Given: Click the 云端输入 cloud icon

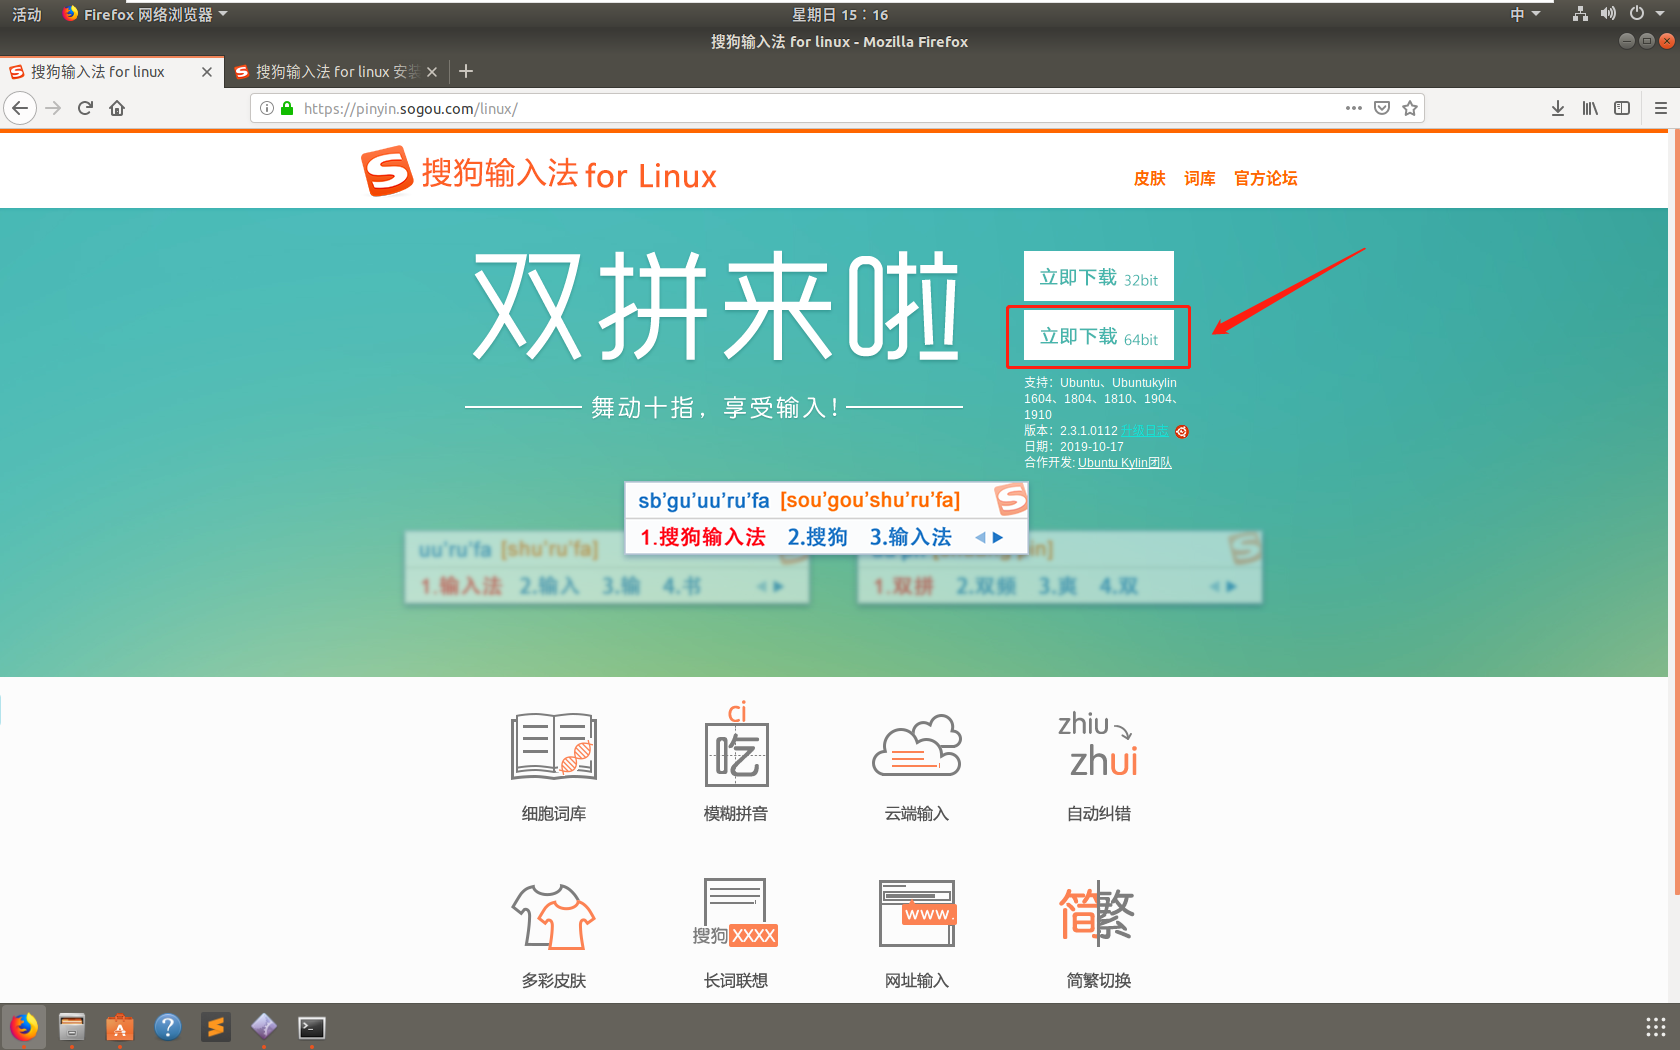Looking at the screenshot, I should (x=917, y=746).
